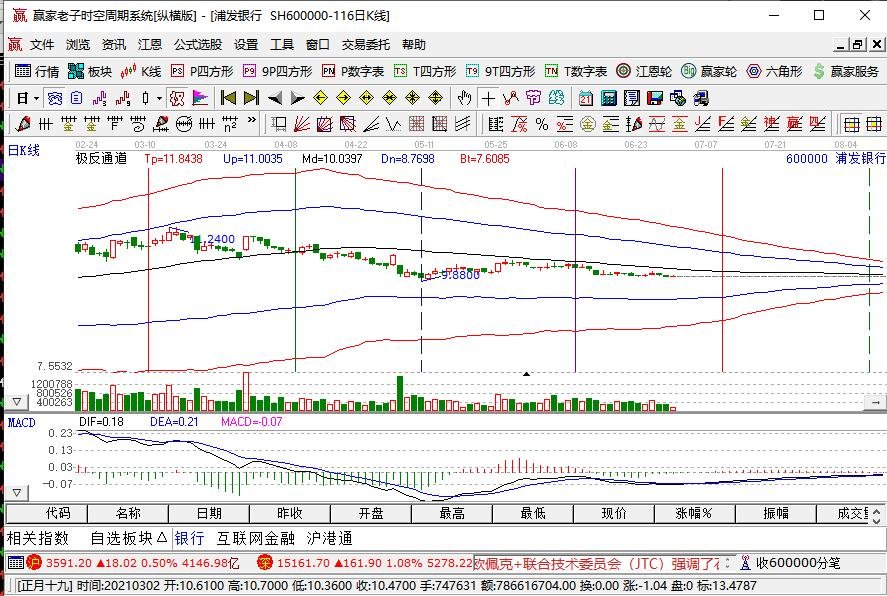
Task: Click the 赢家服务 button
Action: pyautogui.click(x=855, y=71)
